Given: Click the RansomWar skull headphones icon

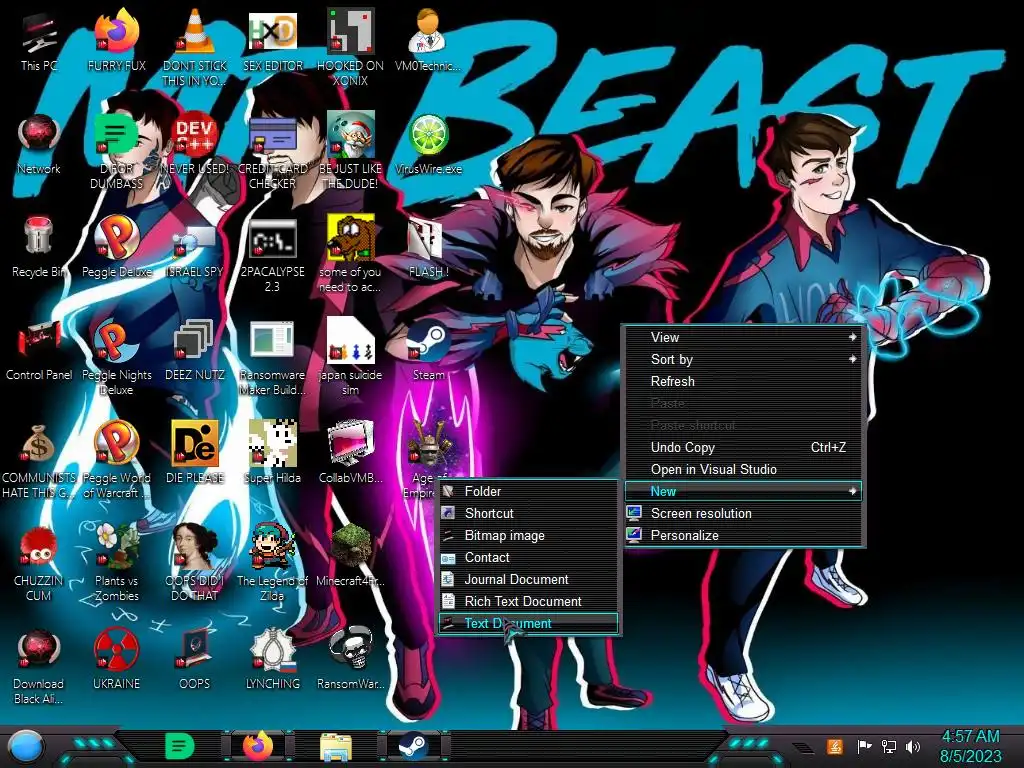Looking at the screenshot, I should (350, 660).
